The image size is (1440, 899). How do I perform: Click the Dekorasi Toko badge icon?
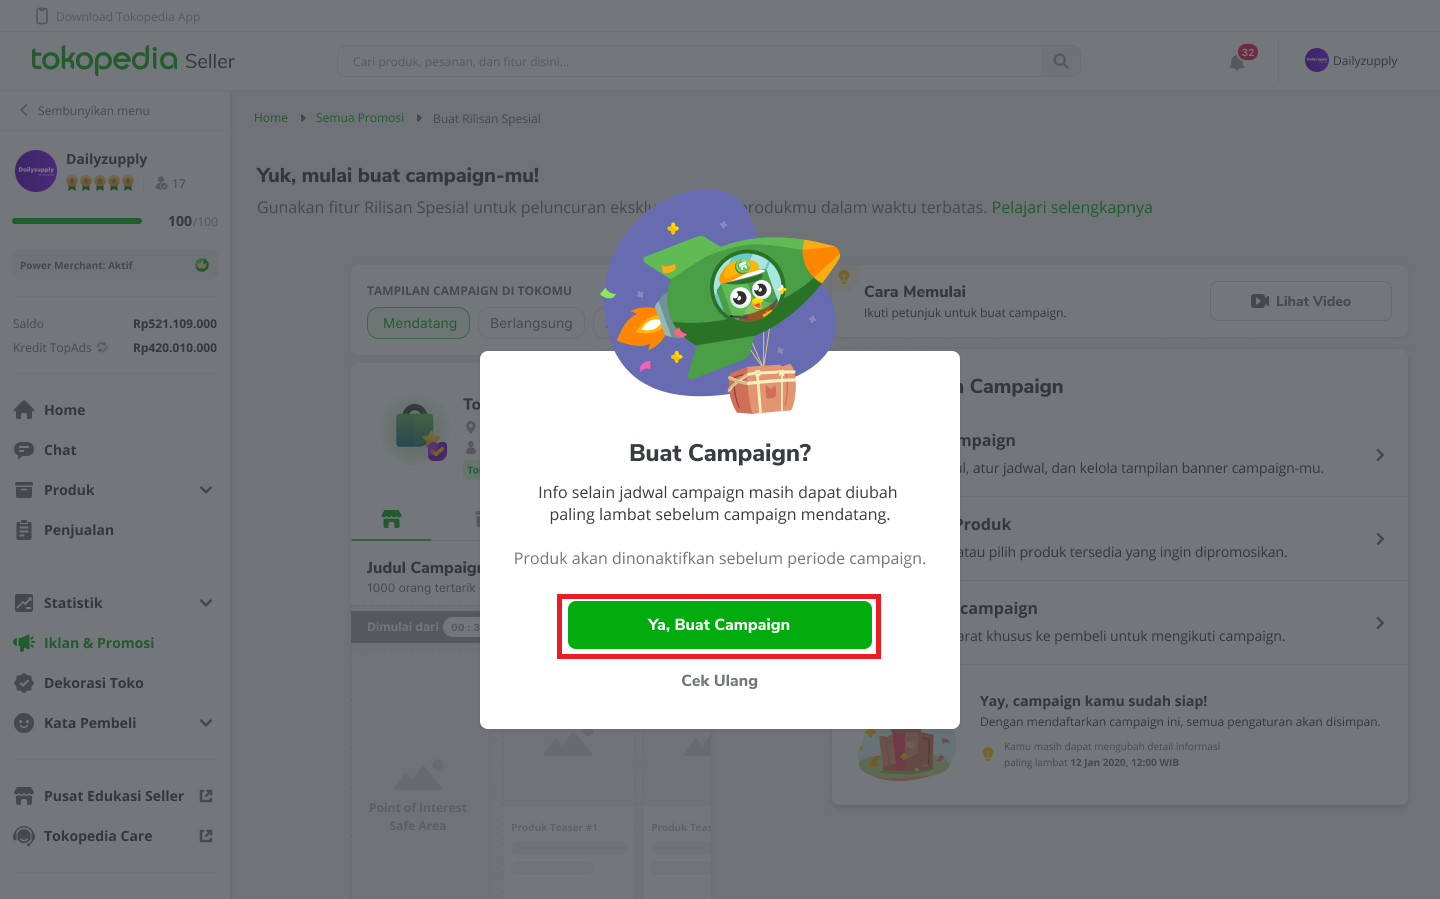pyautogui.click(x=24, y=683)
